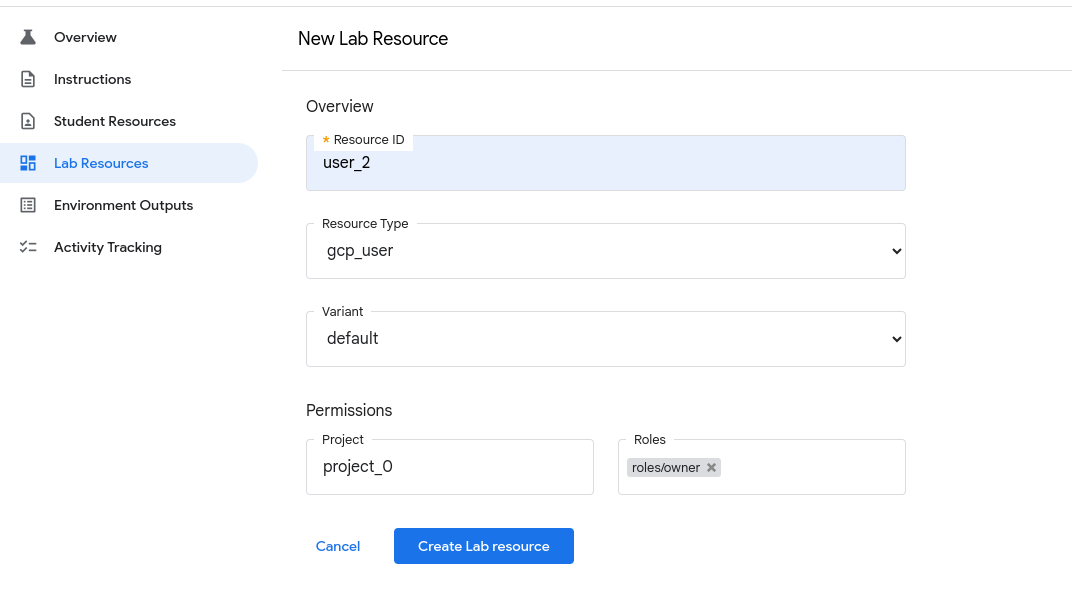Open the Overview sidebar item

point(85,37)
